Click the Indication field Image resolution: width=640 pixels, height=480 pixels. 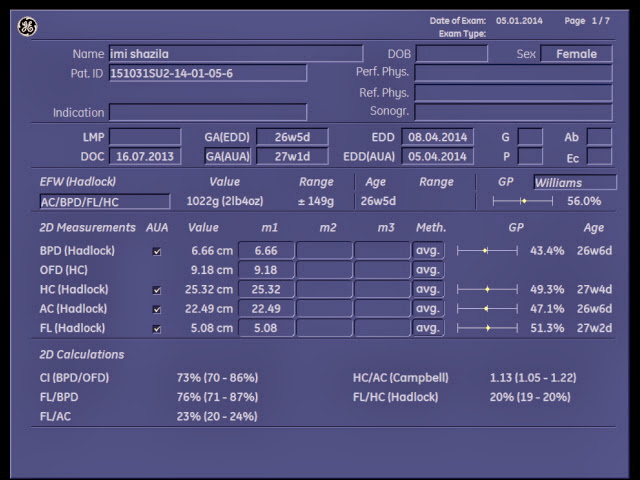[208, 112]
